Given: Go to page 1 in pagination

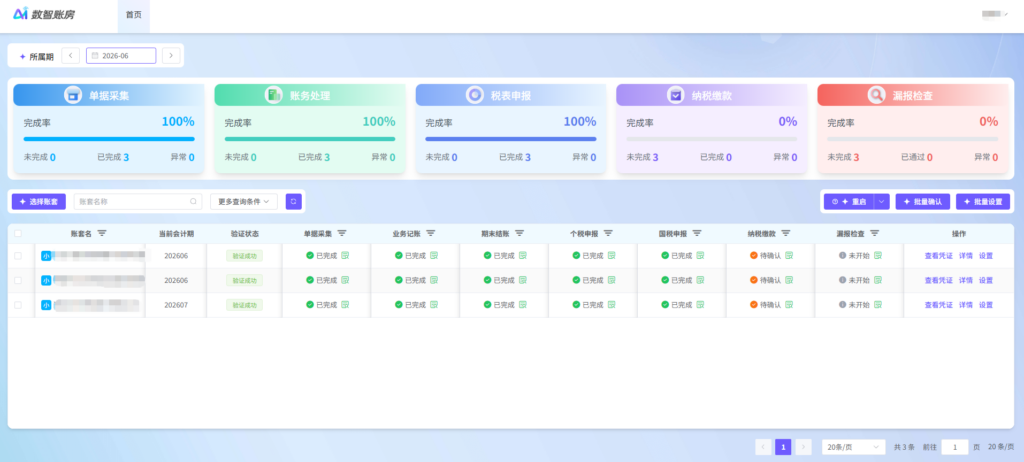Looking at the screenshot, I should [x=783, y=447].
